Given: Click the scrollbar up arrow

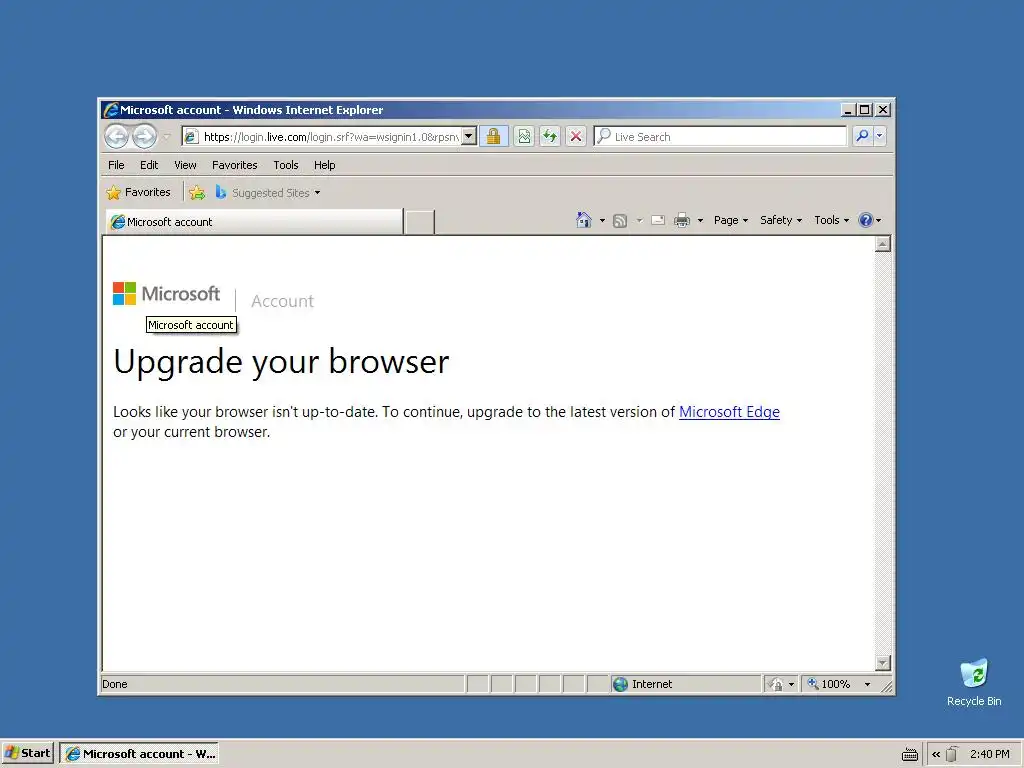Looking at the screenshot, I should (883, 244).
